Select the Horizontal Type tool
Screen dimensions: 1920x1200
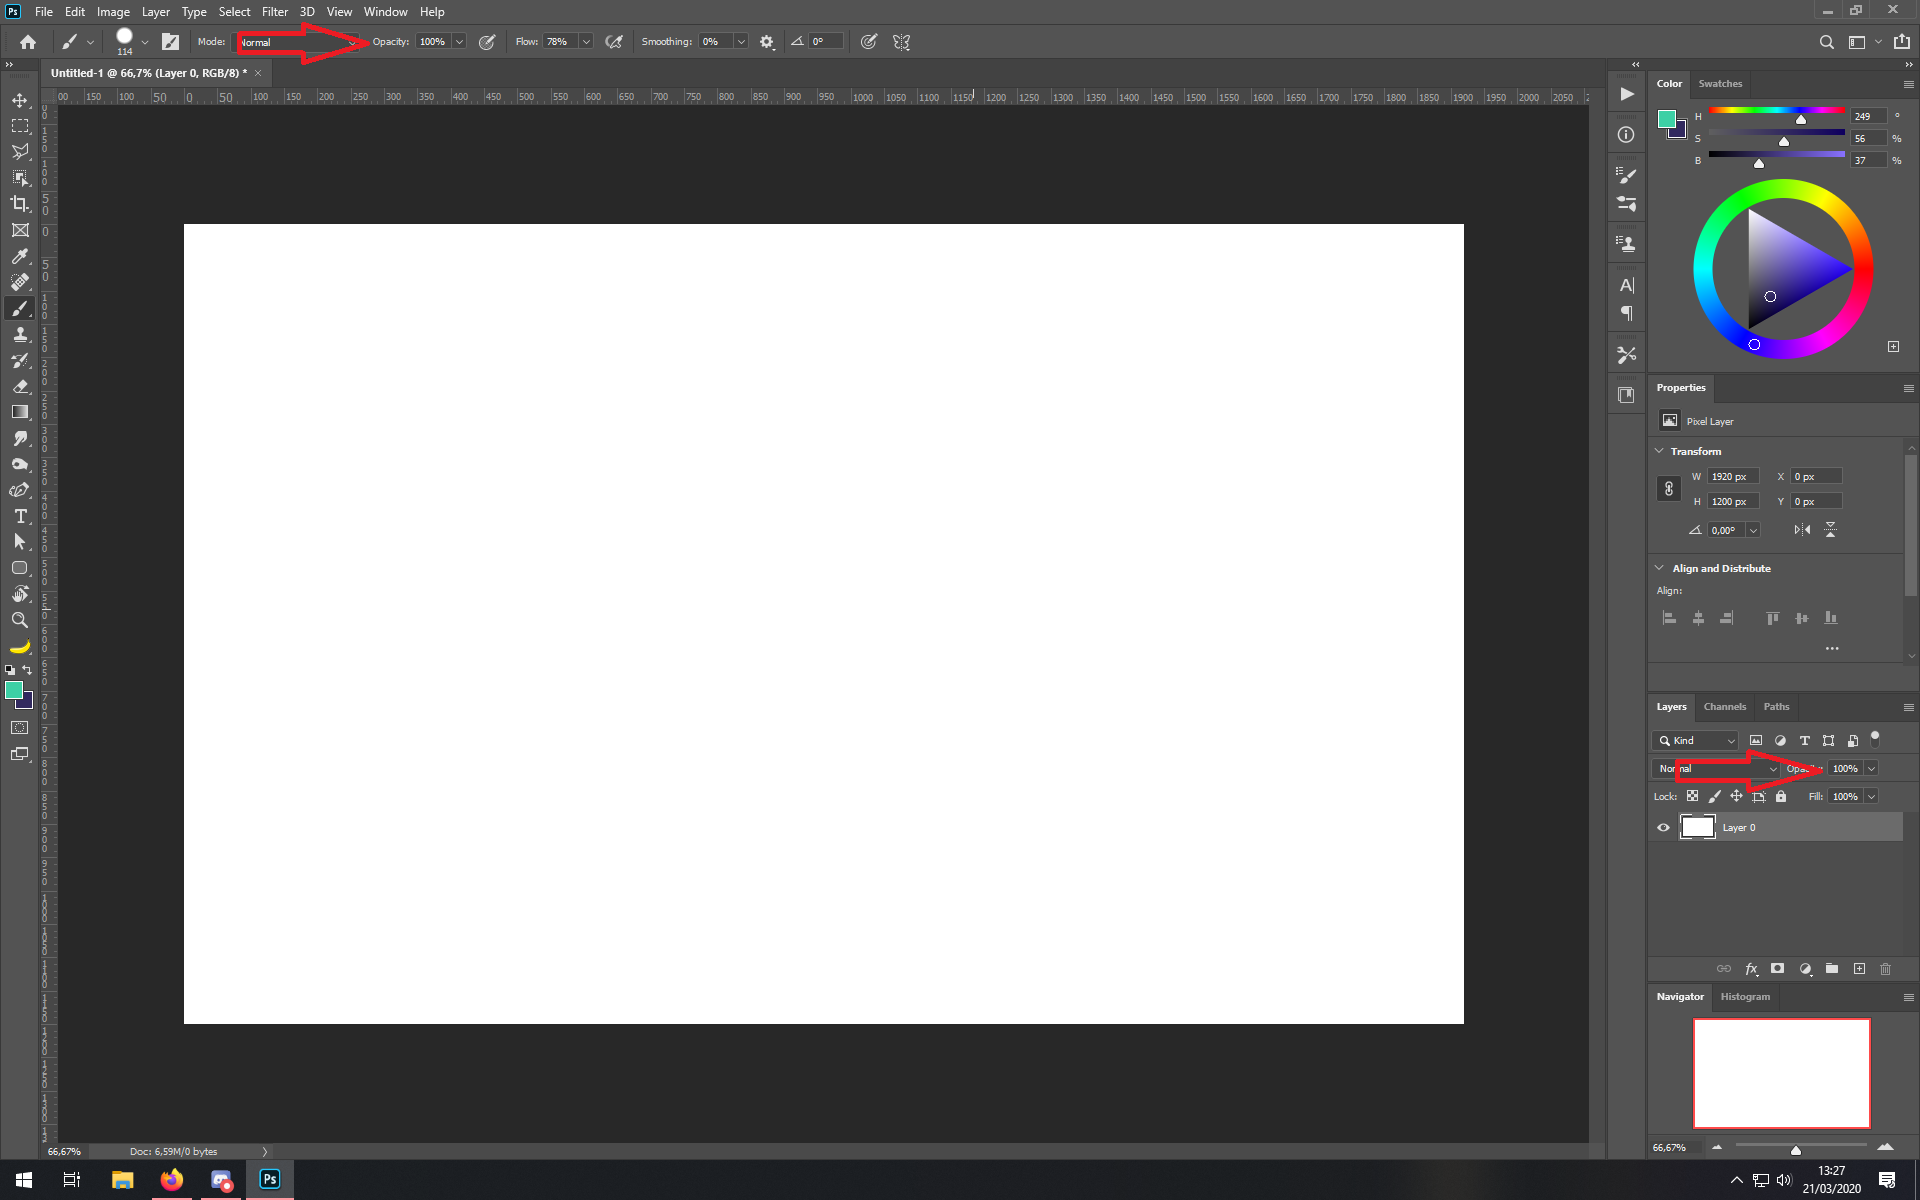coord(19,516)
